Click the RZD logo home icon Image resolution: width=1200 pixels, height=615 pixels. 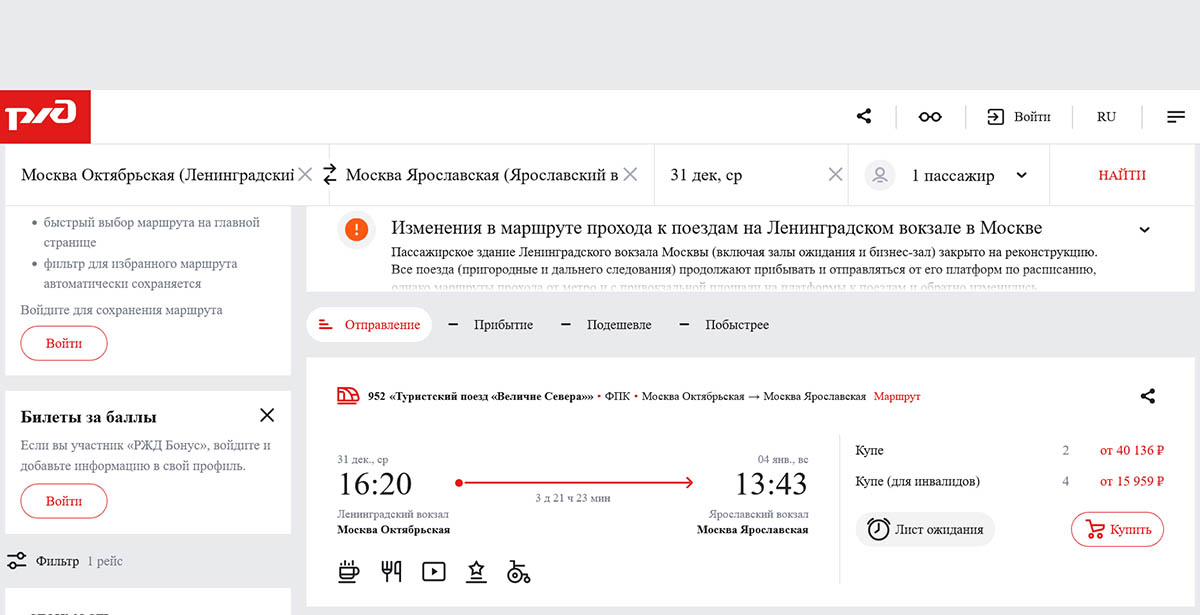click(x=45, y=117)
